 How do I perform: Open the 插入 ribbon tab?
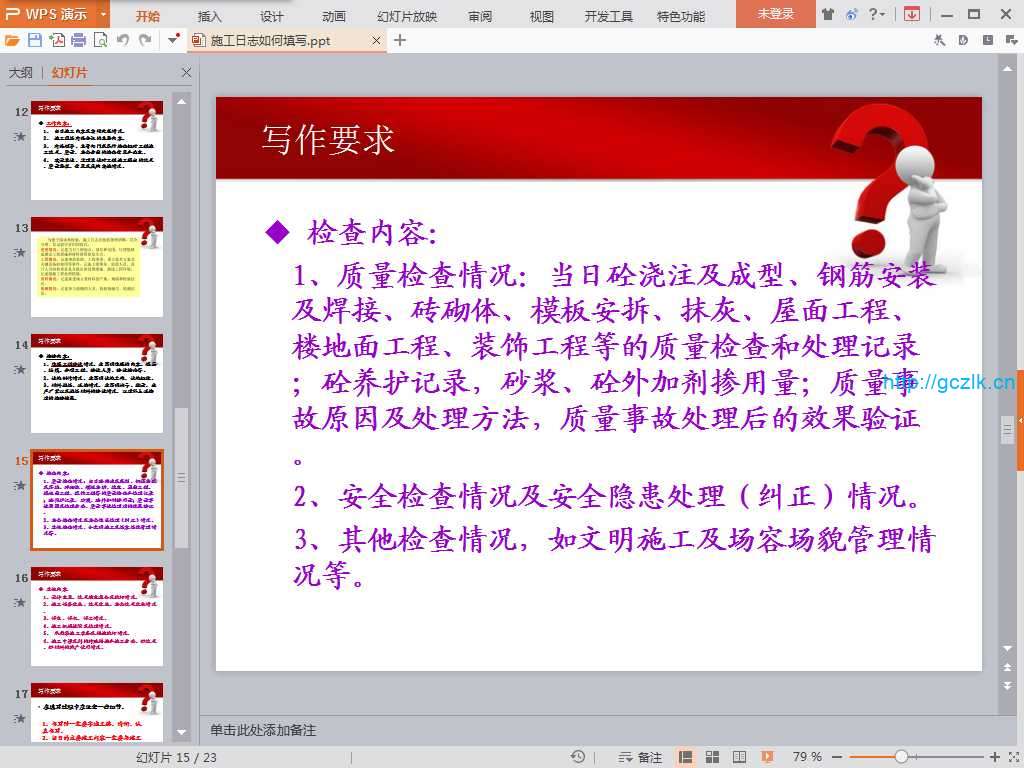click(210, 16)
